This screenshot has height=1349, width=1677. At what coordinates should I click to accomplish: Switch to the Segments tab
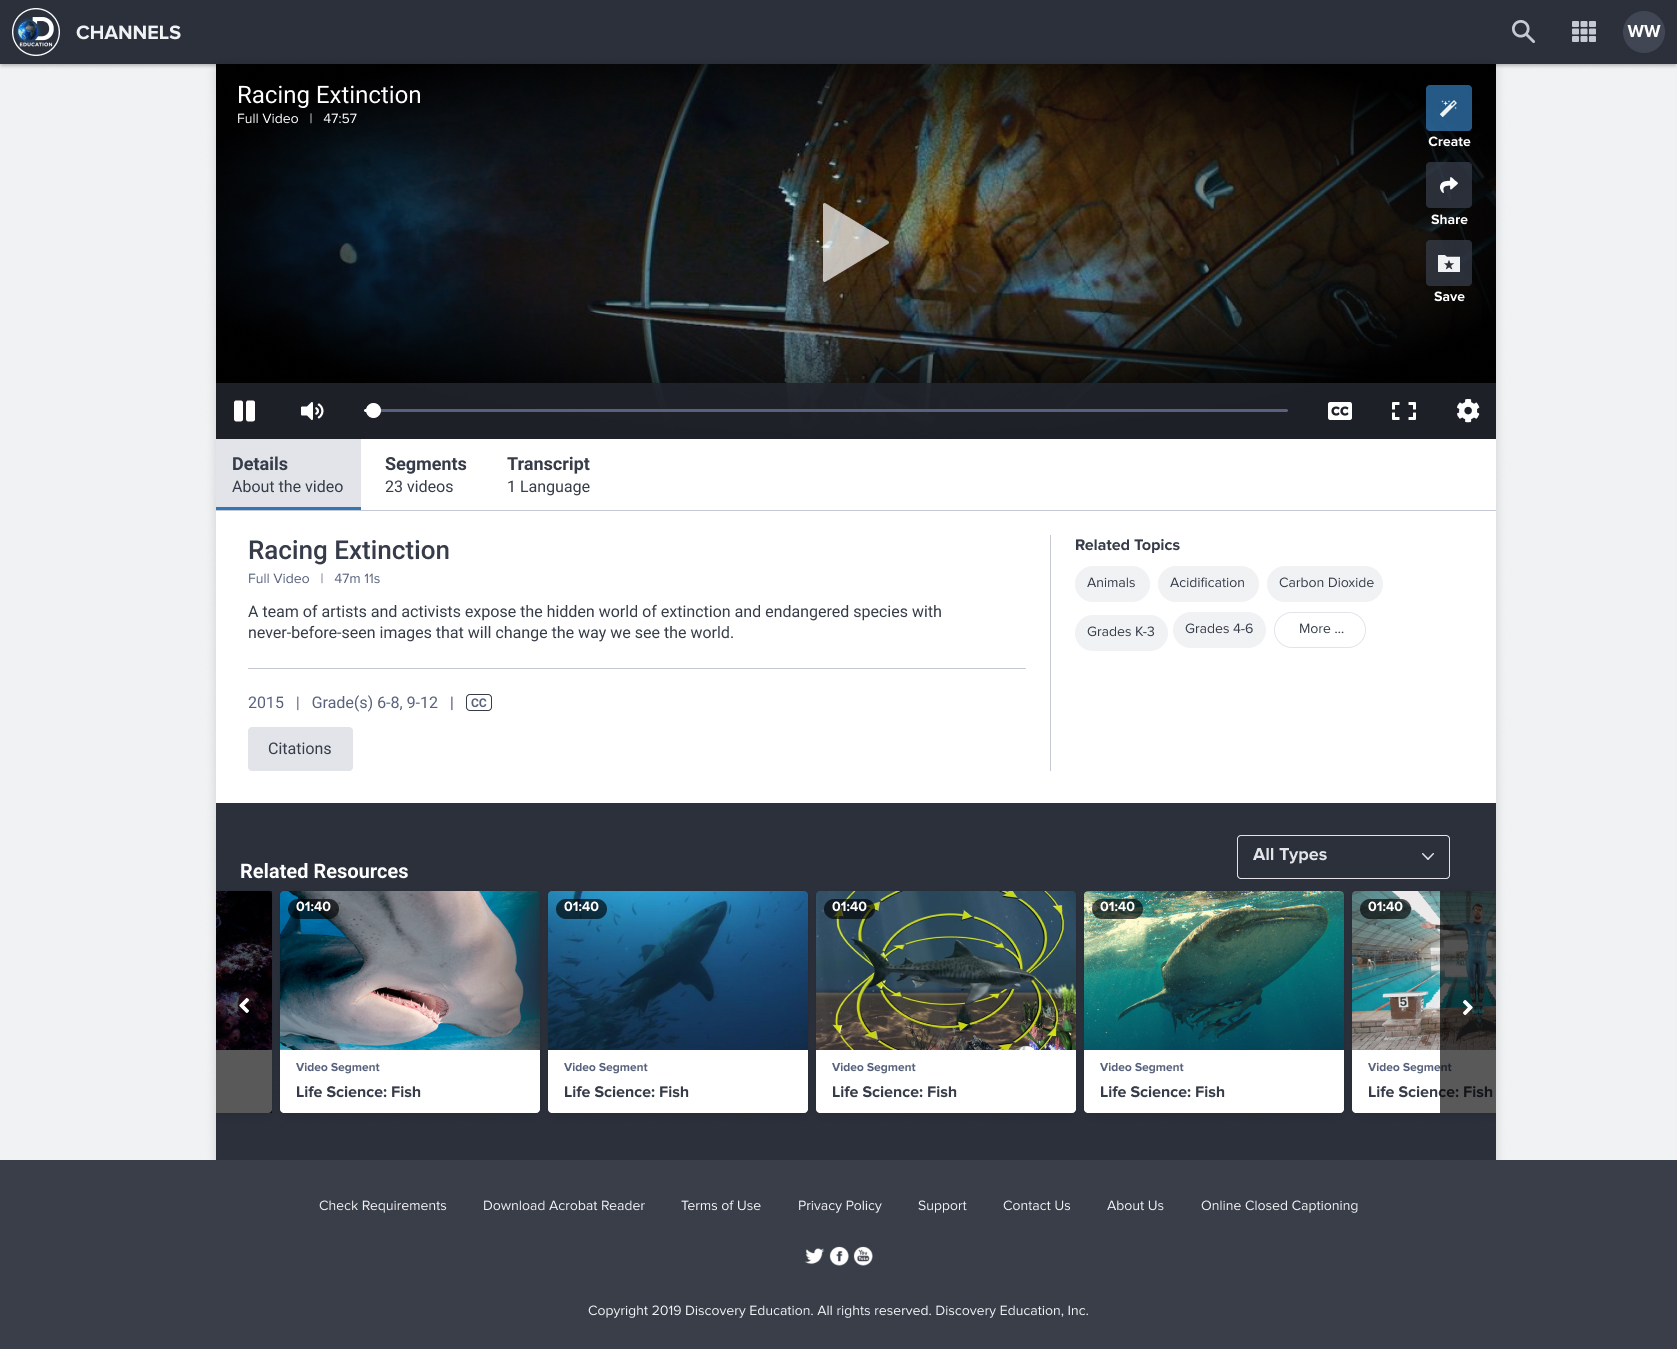[425, 474]
